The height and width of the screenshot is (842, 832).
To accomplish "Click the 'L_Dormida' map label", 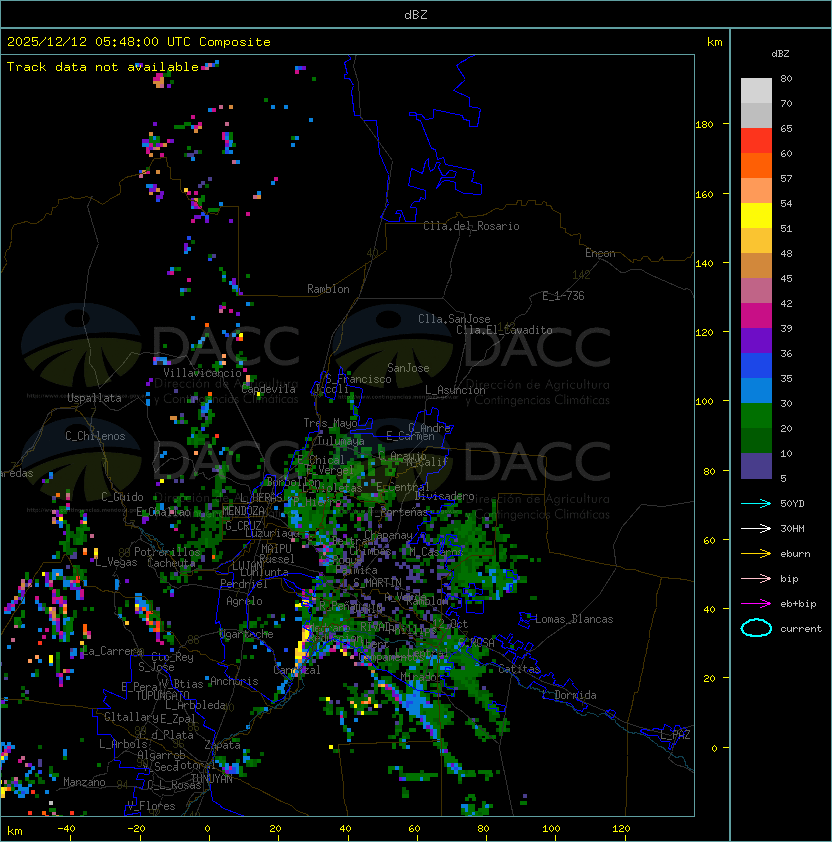I will [x=569, y=695].
